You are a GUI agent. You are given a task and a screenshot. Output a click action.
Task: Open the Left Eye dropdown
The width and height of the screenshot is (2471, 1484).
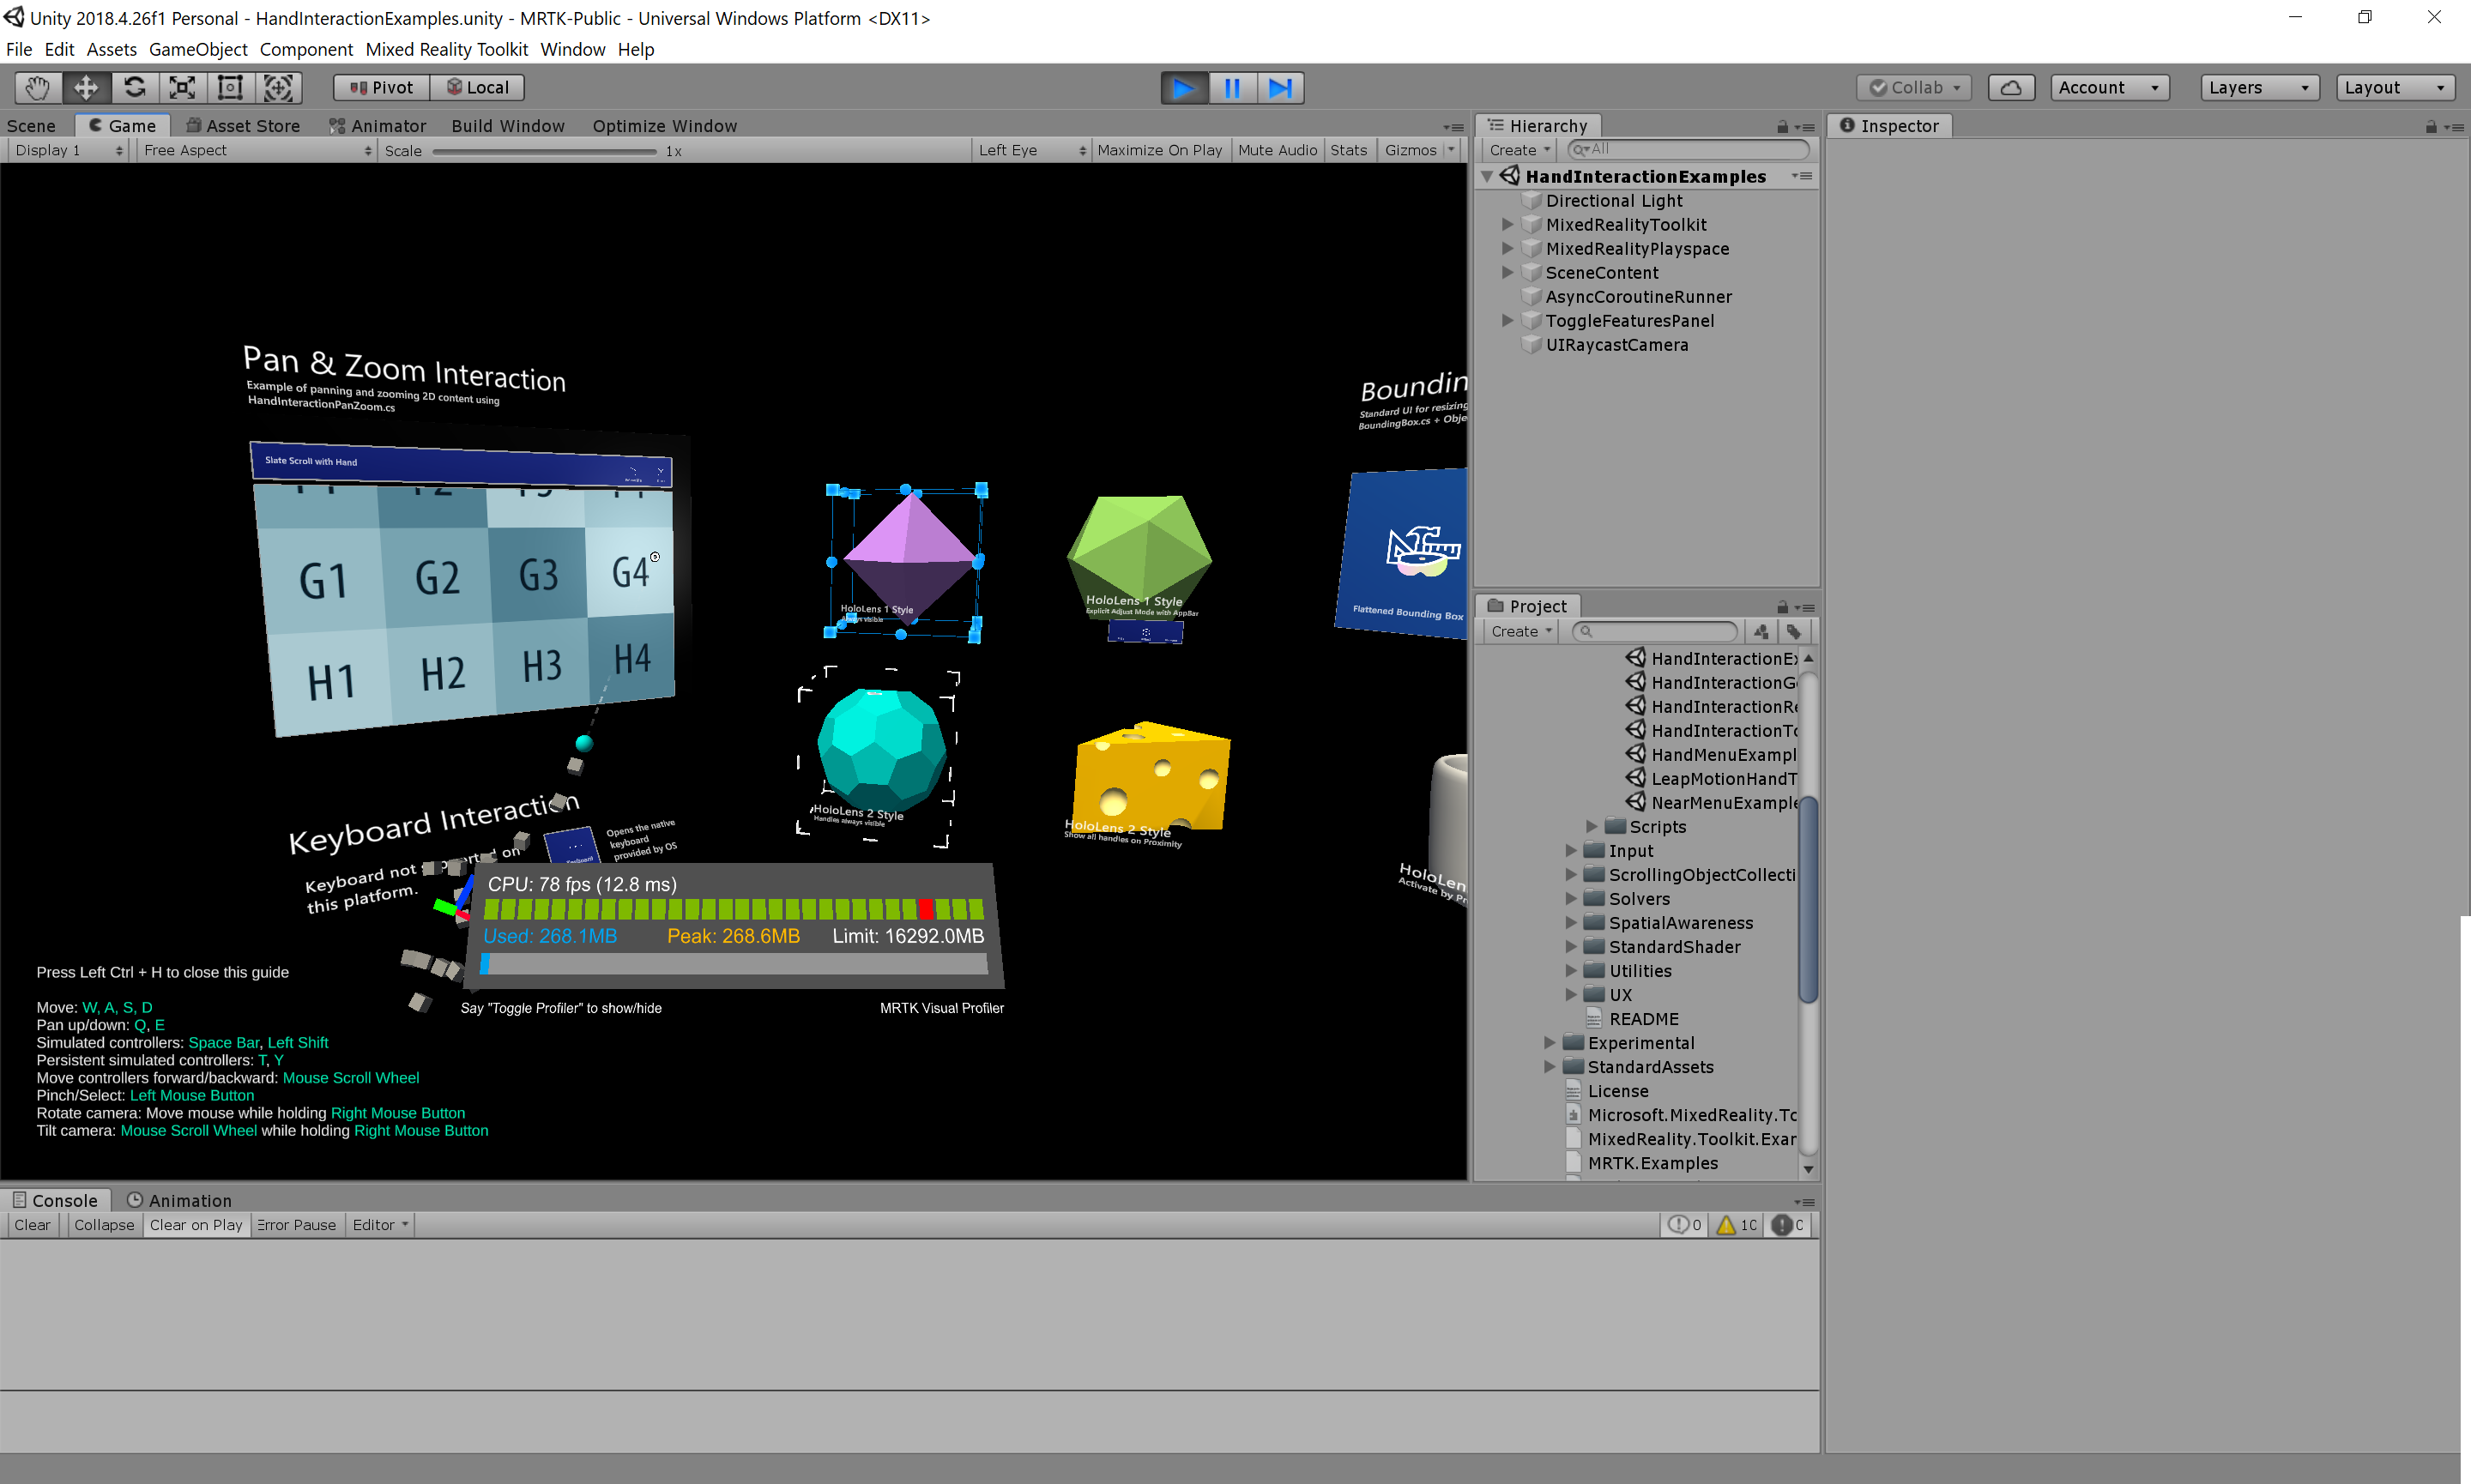click(x=1031, y=150)
